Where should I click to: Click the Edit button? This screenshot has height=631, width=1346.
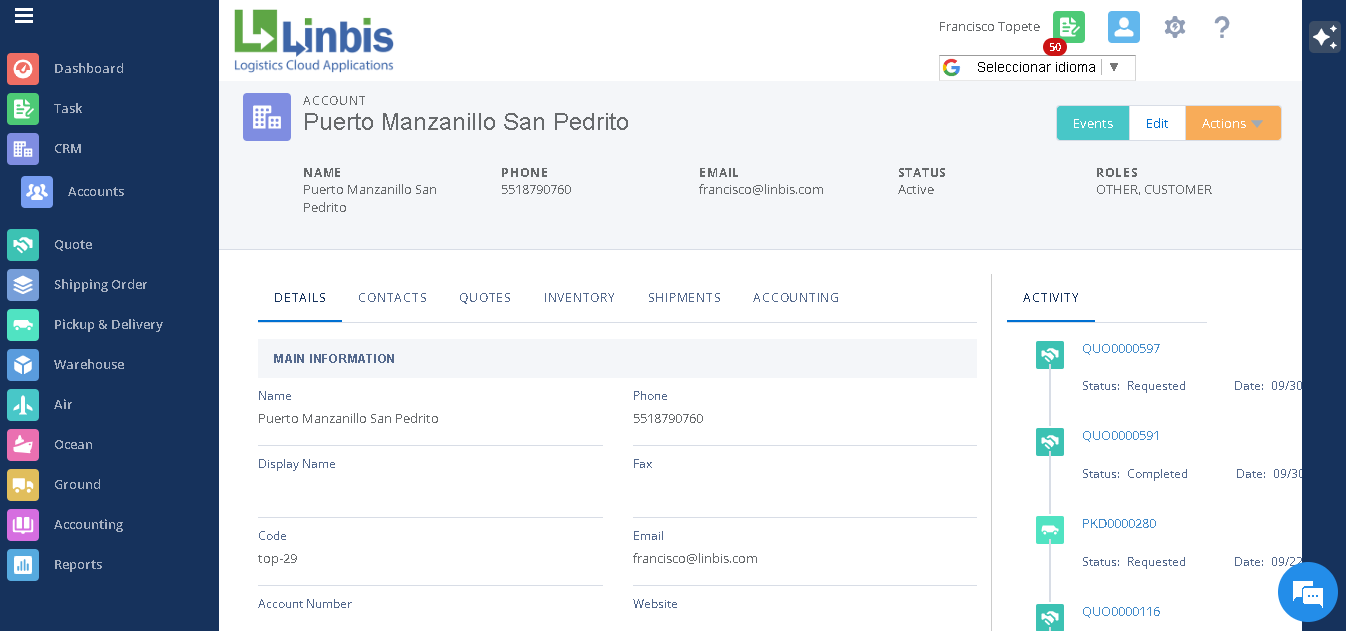pyautogui.click(x=1157, y=123)
